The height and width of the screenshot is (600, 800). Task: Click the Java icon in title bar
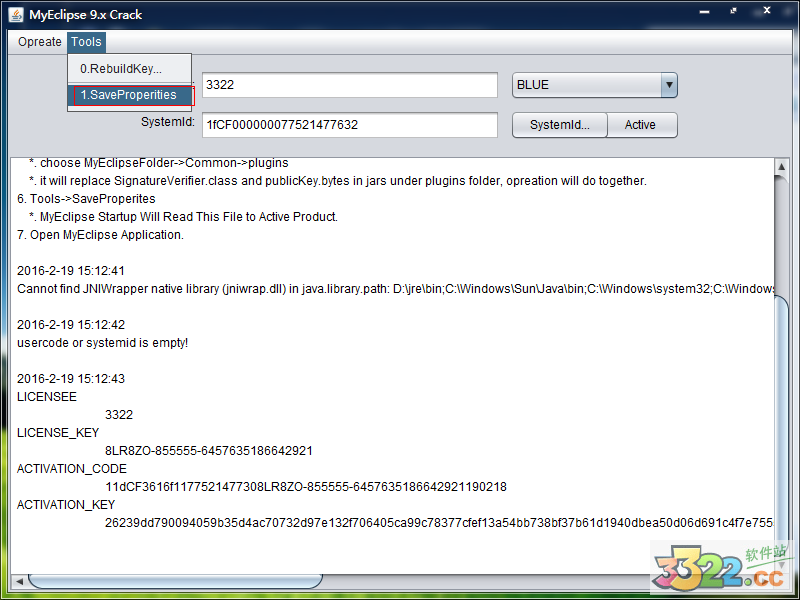16,14
